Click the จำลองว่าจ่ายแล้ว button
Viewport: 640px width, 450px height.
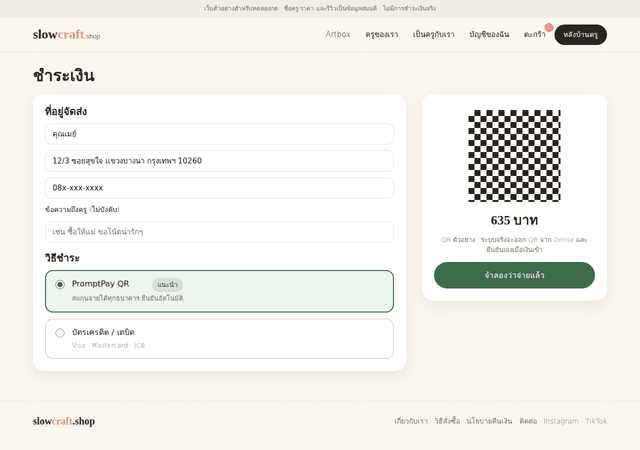pos(514,275)
